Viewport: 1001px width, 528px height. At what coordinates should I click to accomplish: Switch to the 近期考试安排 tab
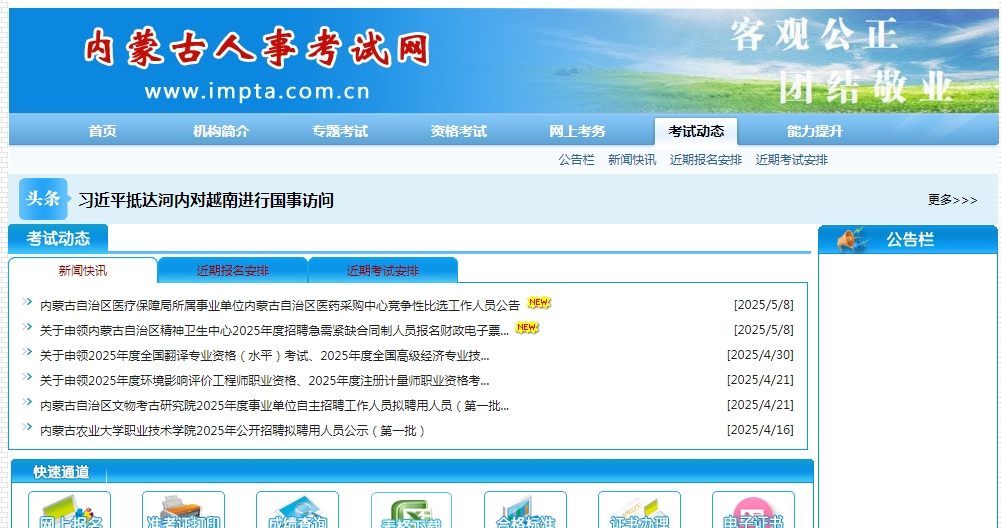(x=382, y=271)
